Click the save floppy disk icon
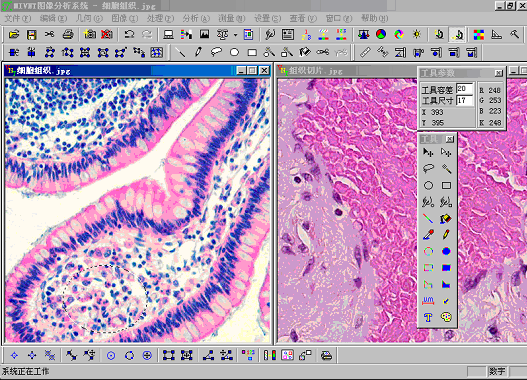The height and width of the screenshot is (380, 527). coord(32,34)
